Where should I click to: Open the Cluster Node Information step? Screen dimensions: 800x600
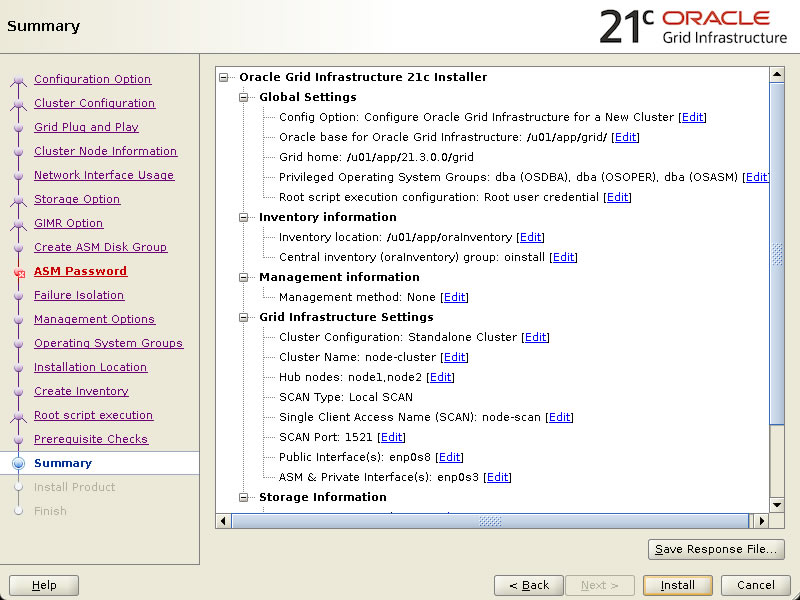[x=106, y=151]
